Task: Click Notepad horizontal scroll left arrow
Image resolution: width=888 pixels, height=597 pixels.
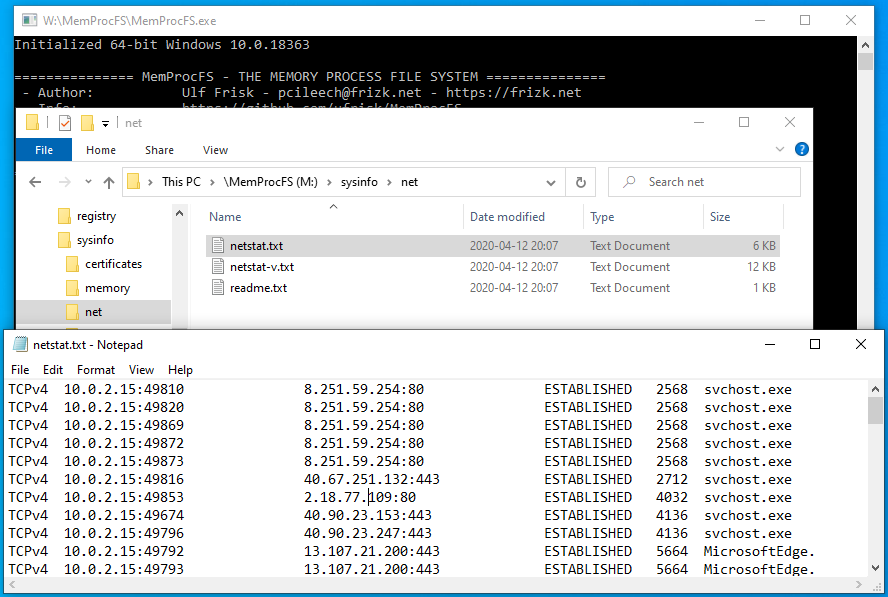Action: 12,583
